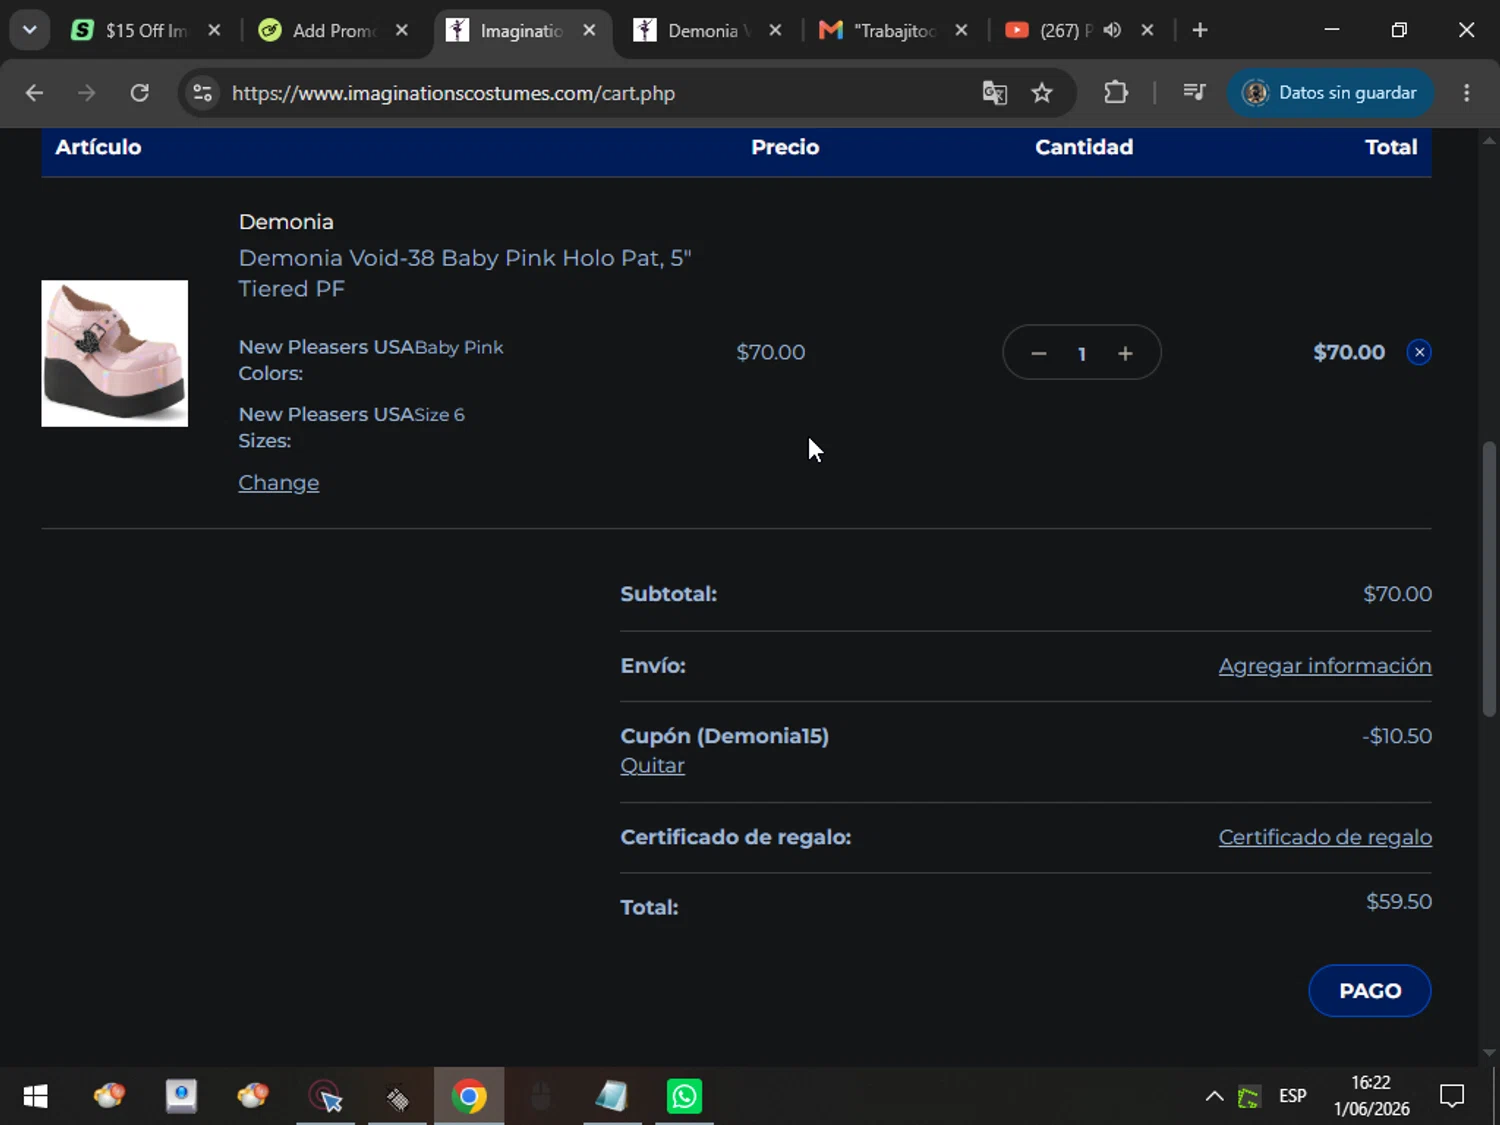
Task: Open site information icon in address bar
Action: pyautogui.click(x=203, y=93)
